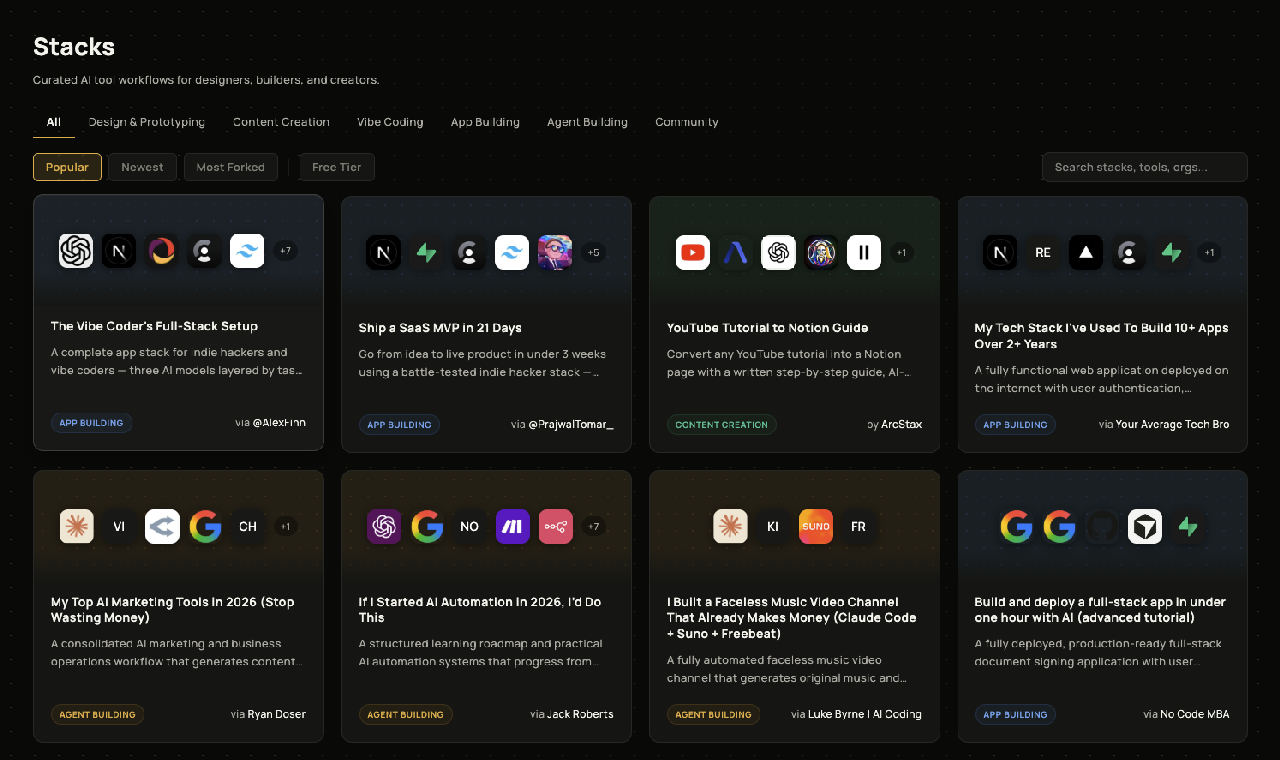Expand the +5 tools badge in the SaaS MVP card
This screenshot has width=1280, height=760.
coord(593,253)
